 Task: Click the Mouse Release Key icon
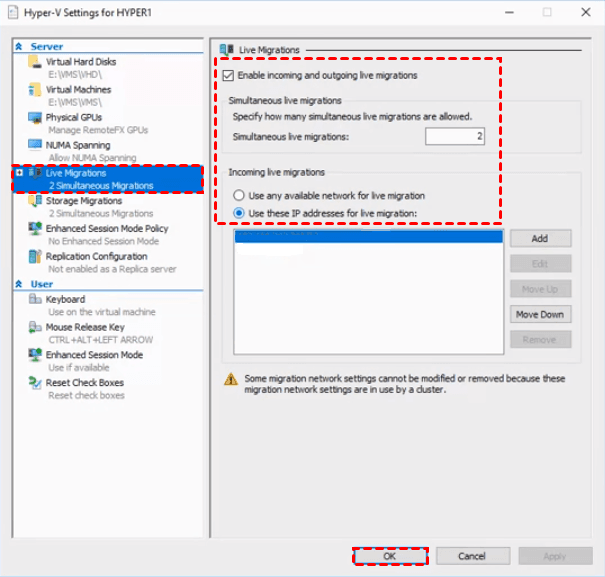[x=35, y=327]
